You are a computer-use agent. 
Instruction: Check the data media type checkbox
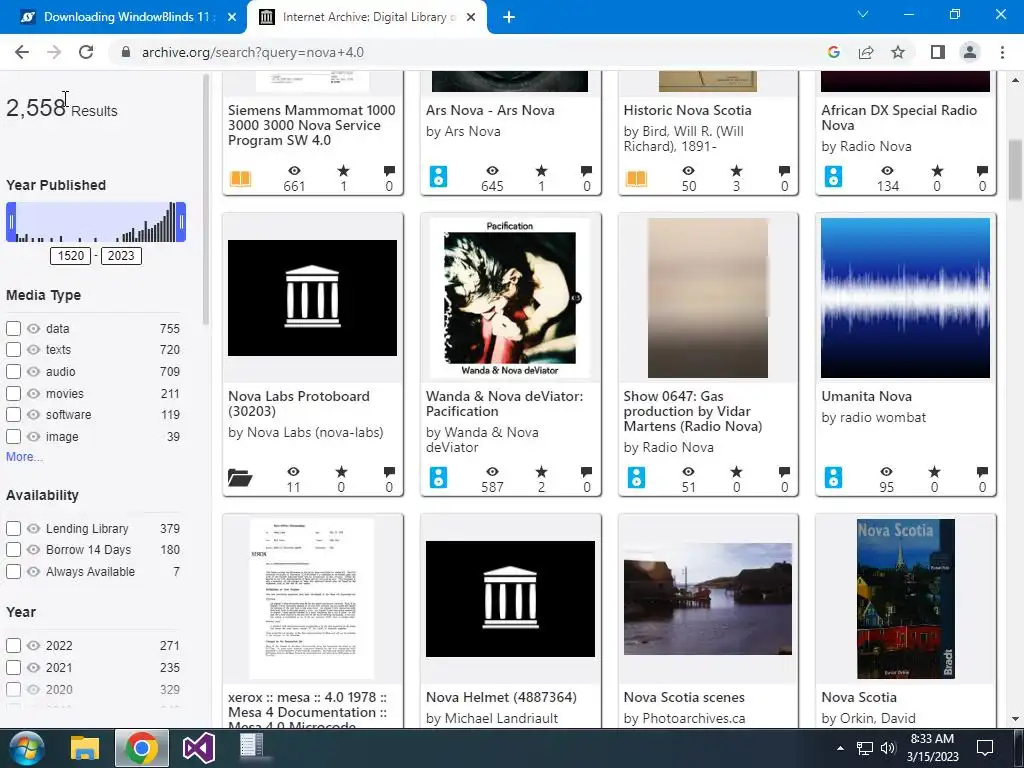point(13,328)
